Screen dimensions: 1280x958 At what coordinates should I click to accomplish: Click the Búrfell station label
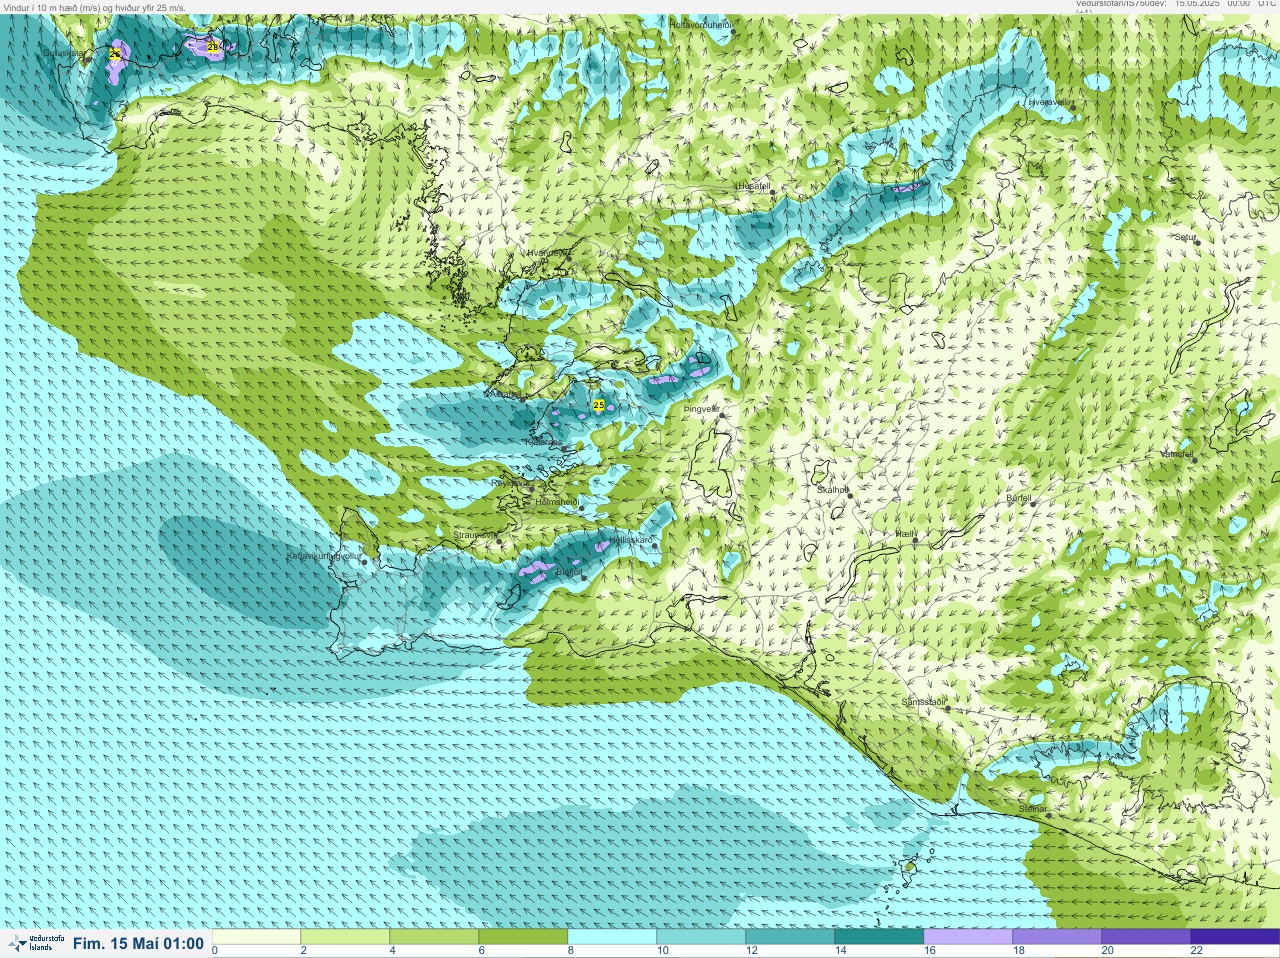click(x=1019, y=498)
